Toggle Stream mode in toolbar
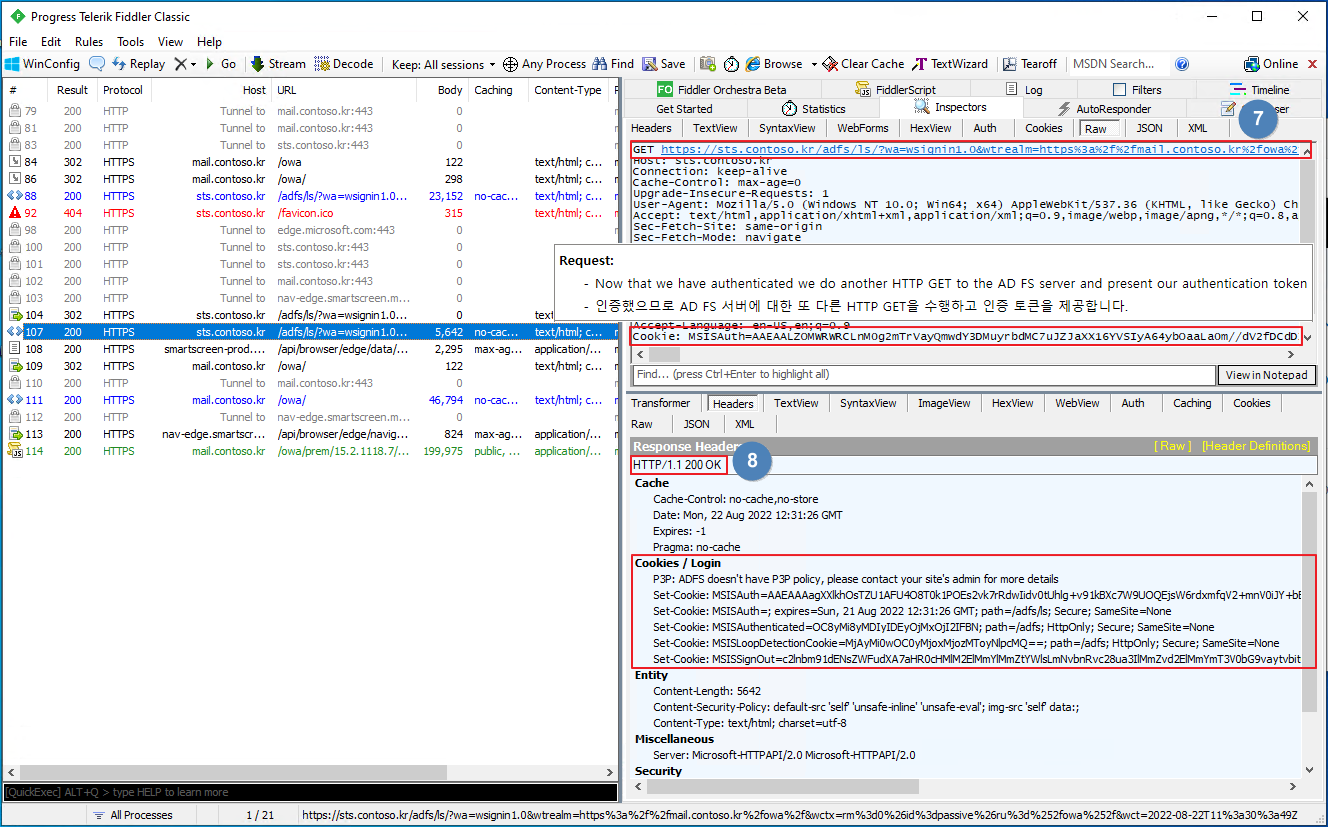Viewport: 1328px width, 827px height. pos(278,64)
